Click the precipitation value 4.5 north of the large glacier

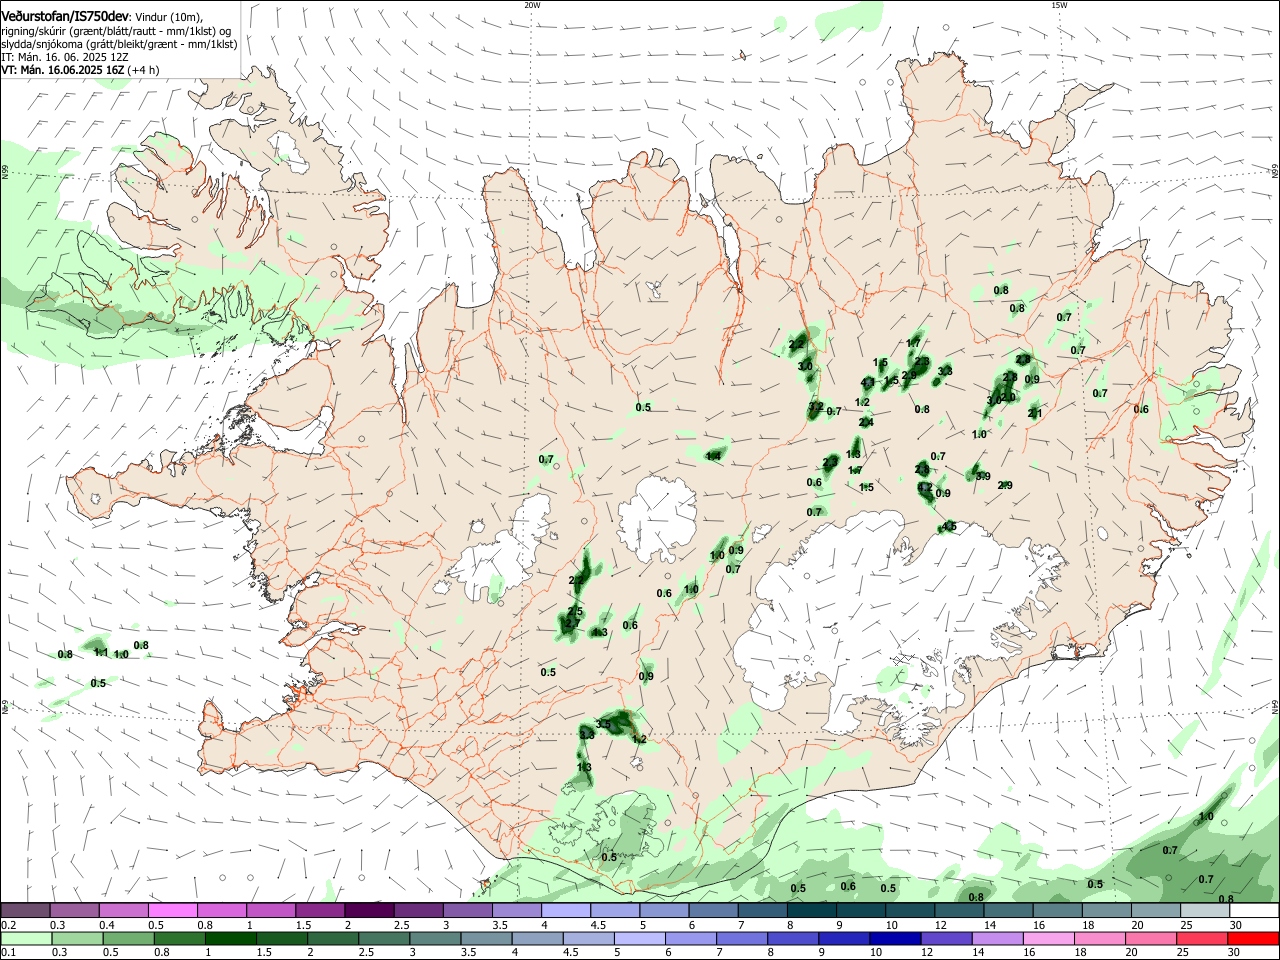point(949,527)
